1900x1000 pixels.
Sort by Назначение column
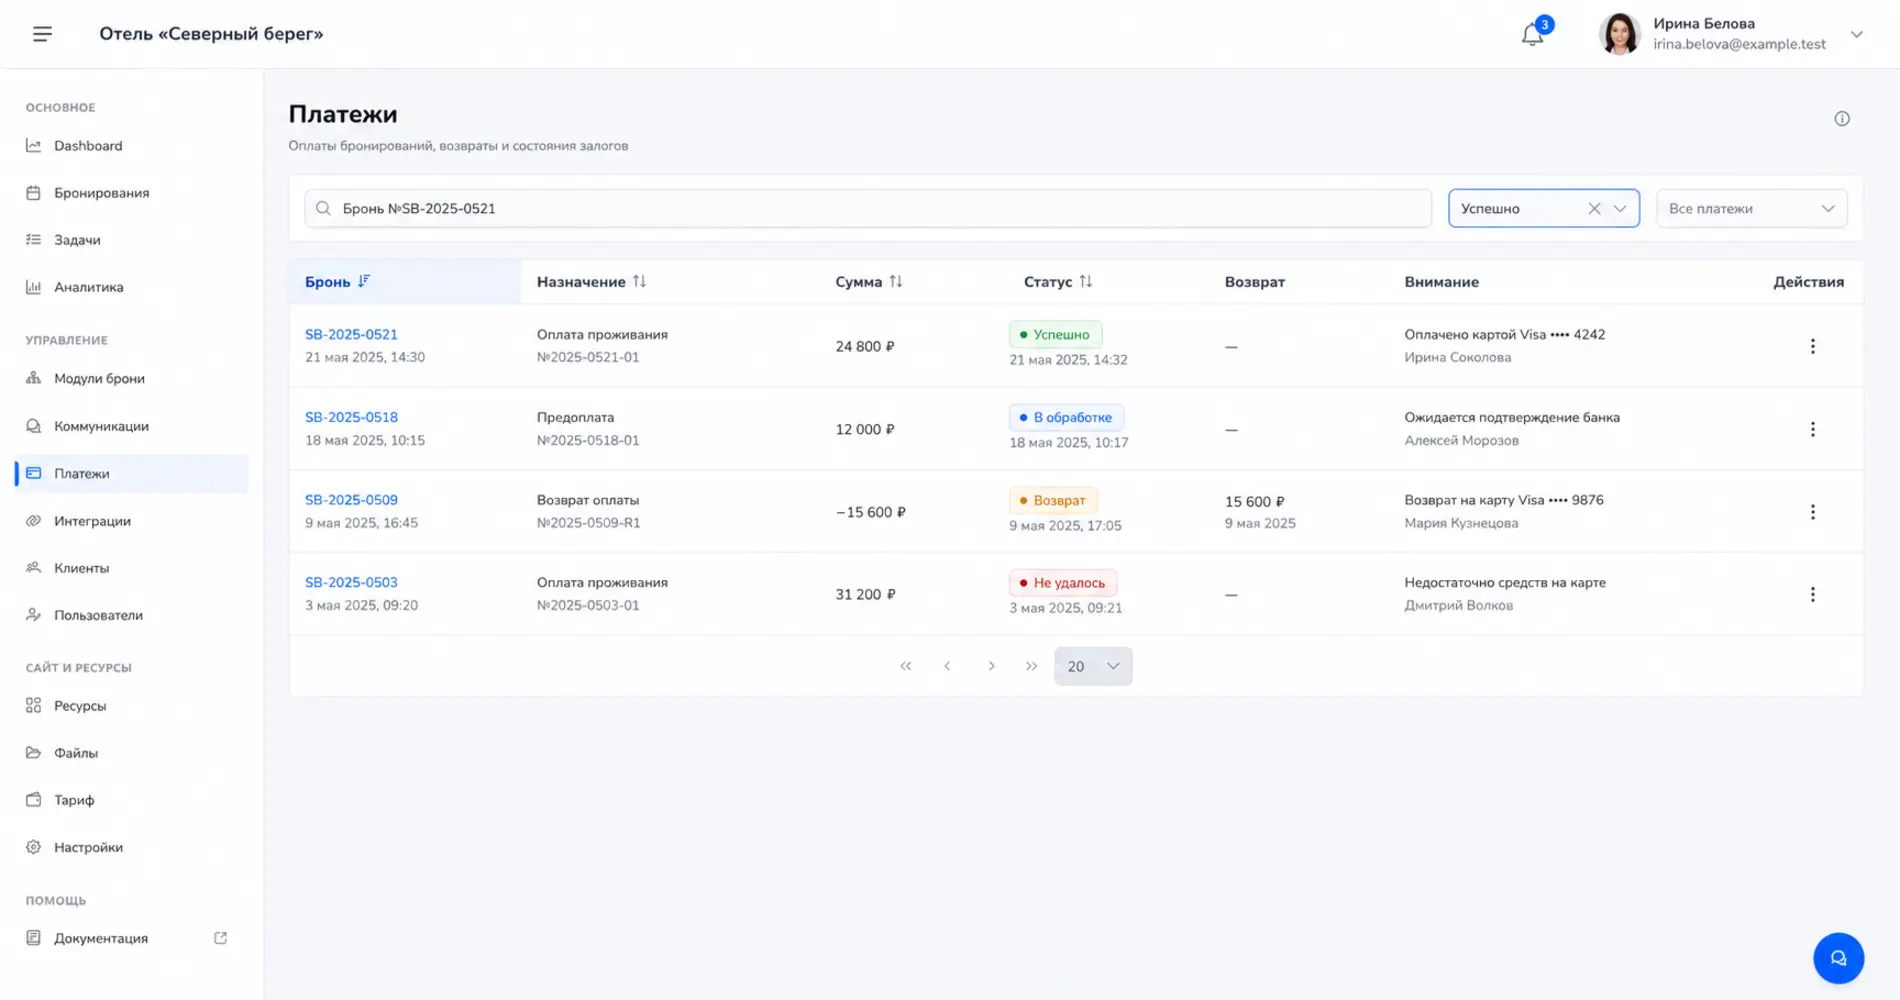591,282
